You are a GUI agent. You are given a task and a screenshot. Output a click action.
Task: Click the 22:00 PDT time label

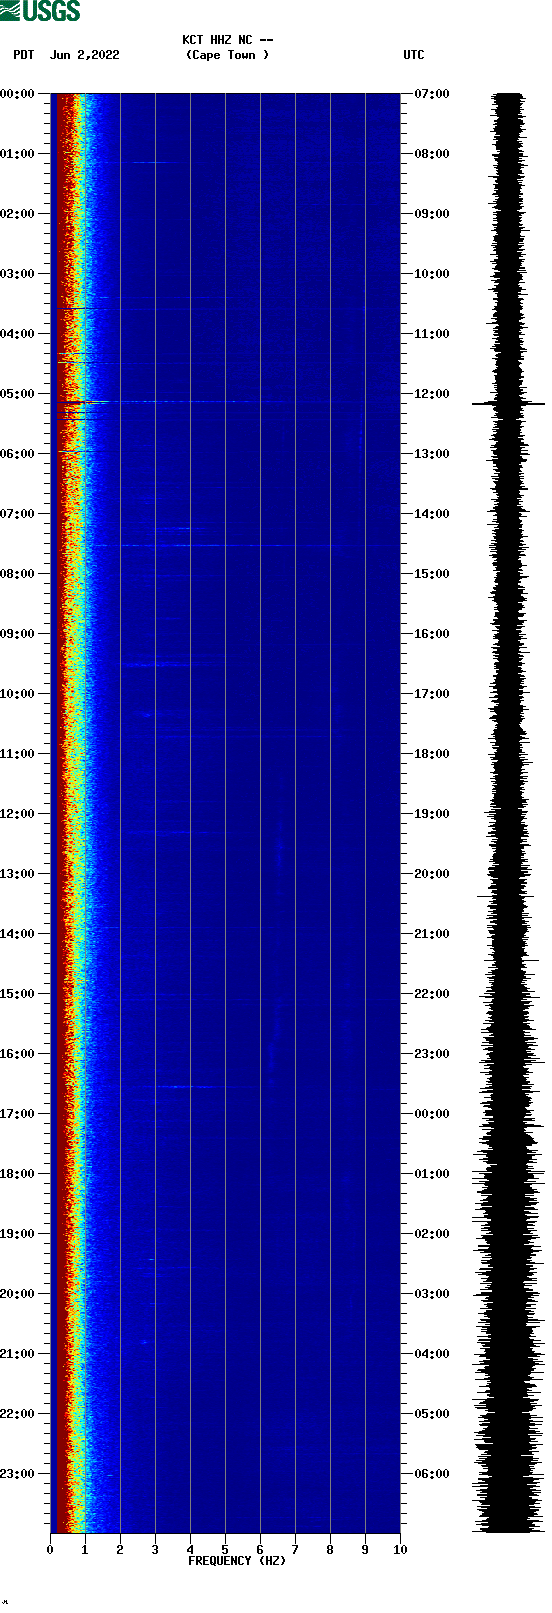(17, 1414)
